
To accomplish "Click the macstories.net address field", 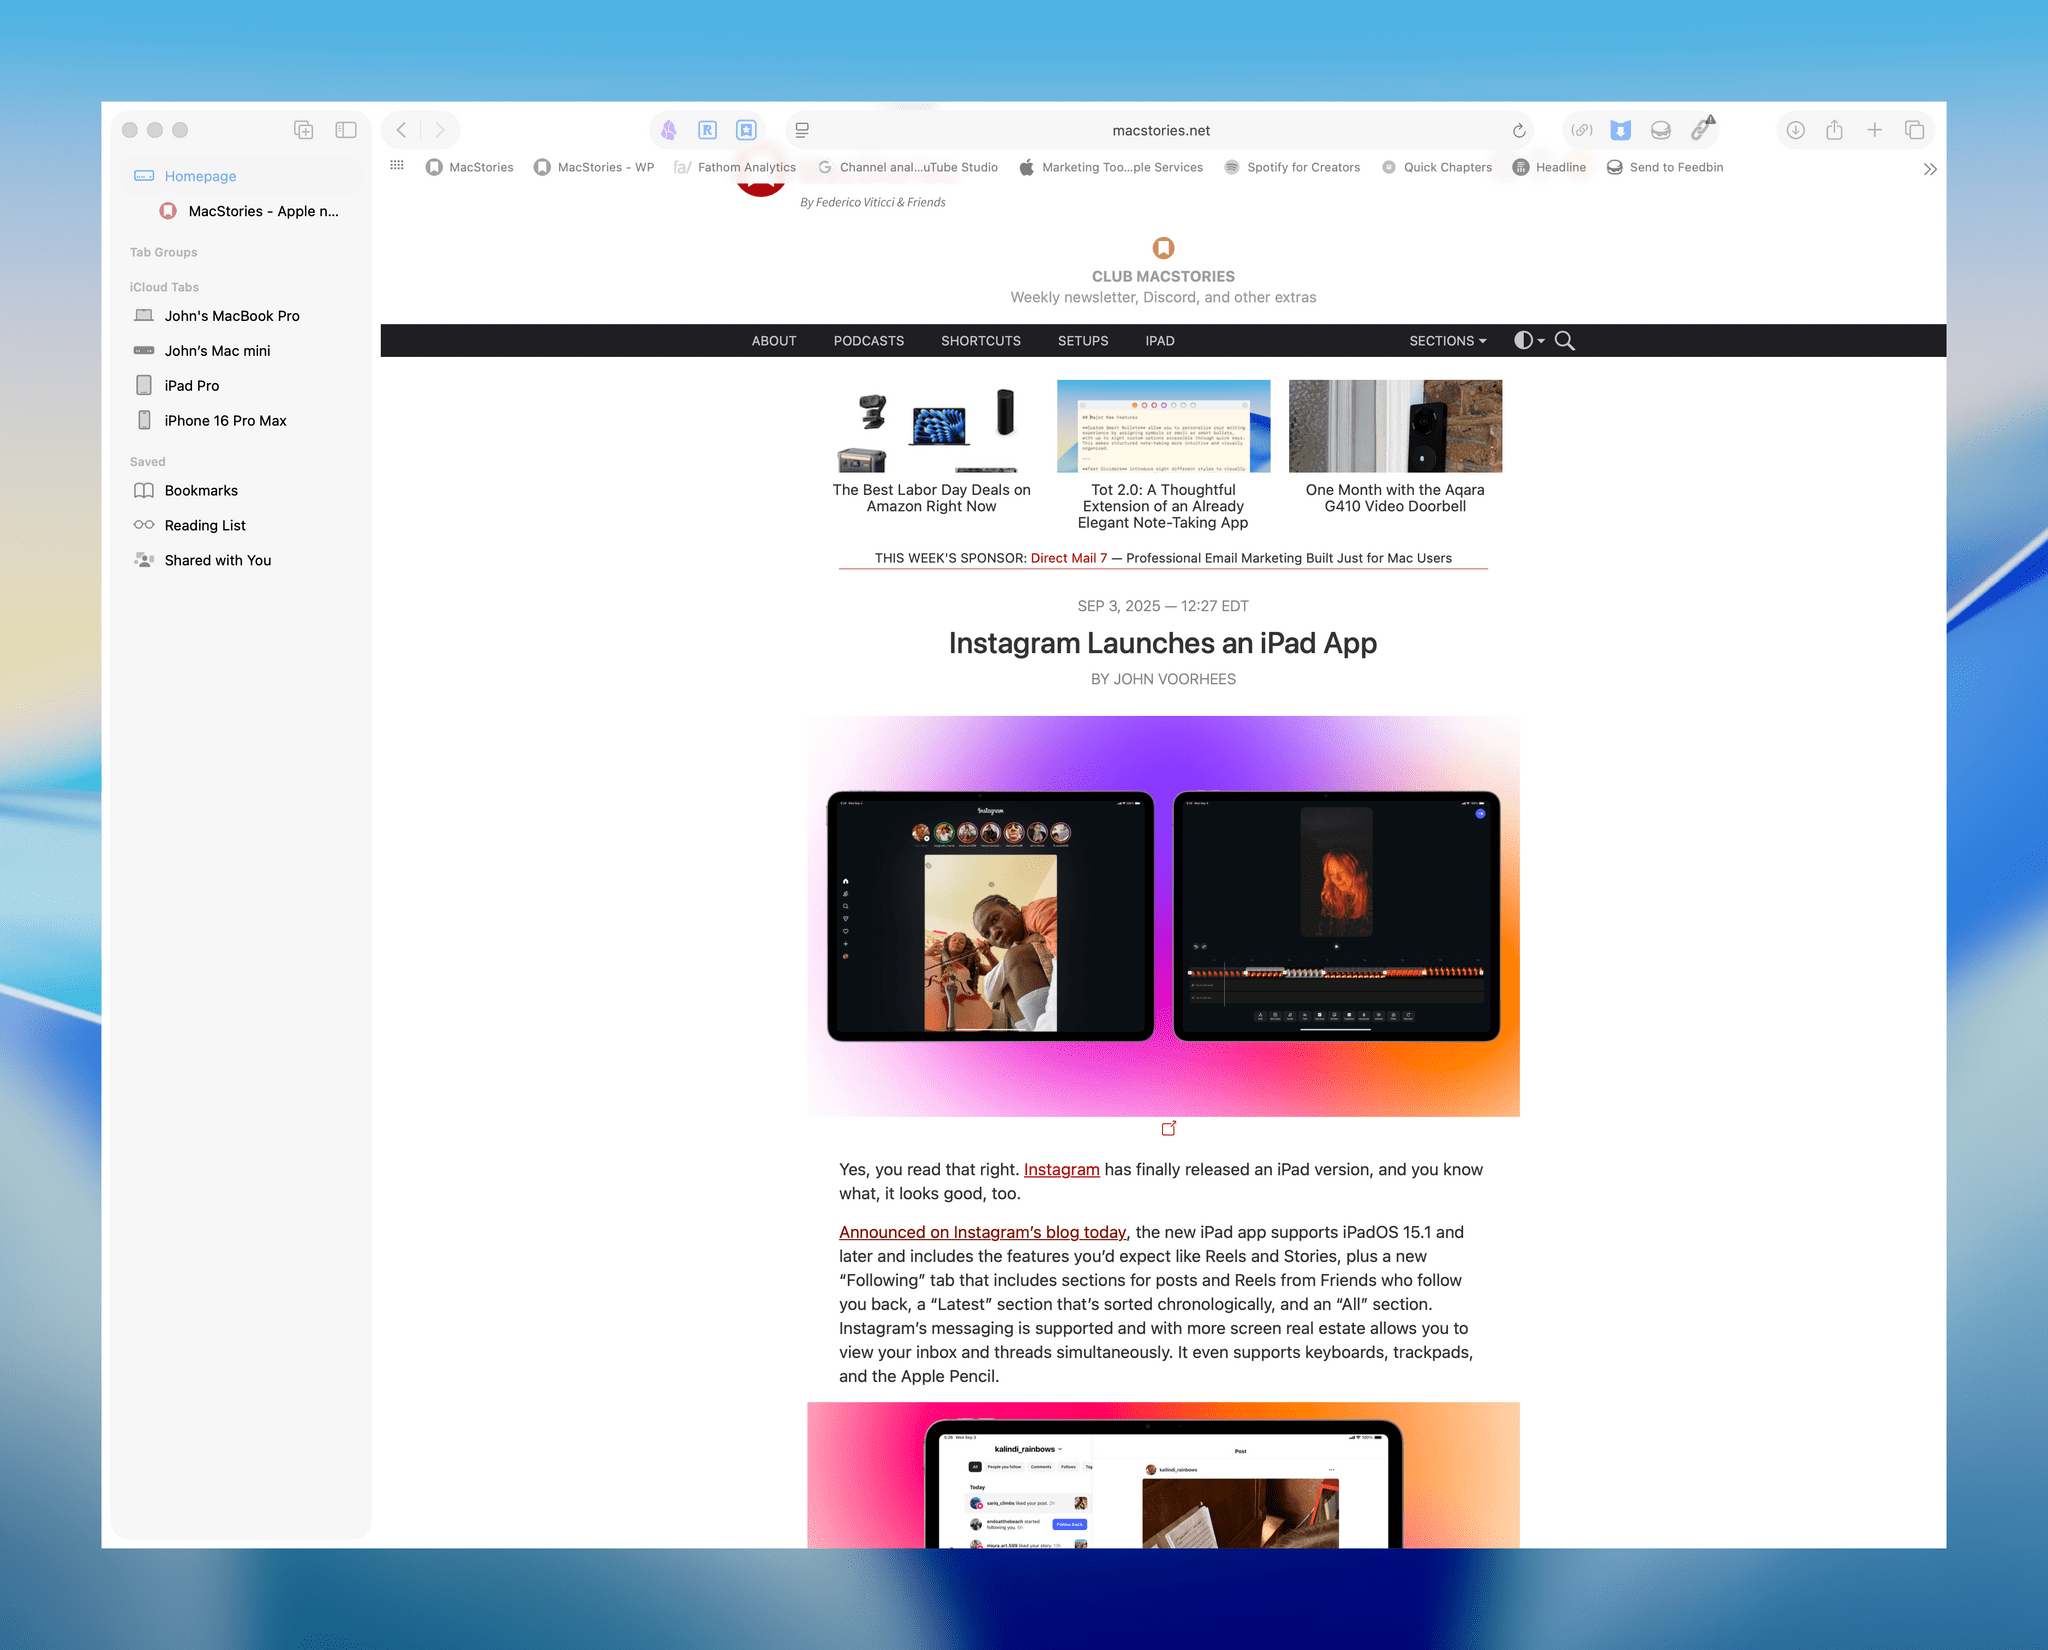I will pyautogui.click(x=1160, y=131).
